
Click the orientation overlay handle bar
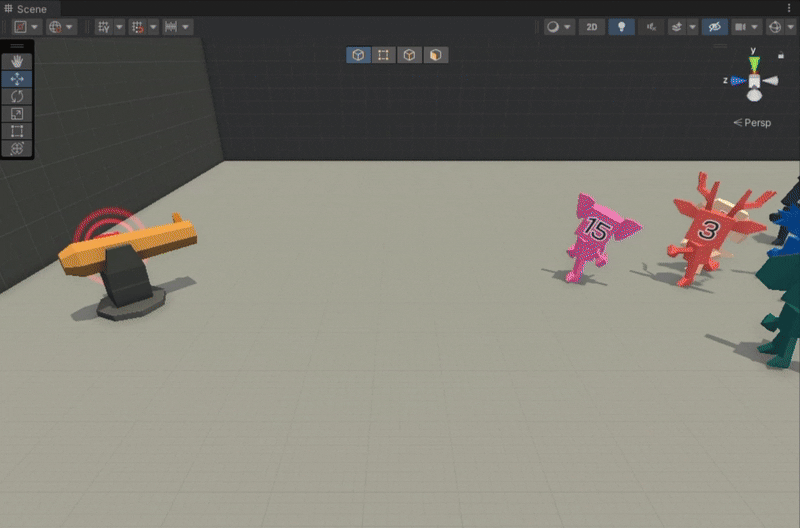click(x=720, y=45)
